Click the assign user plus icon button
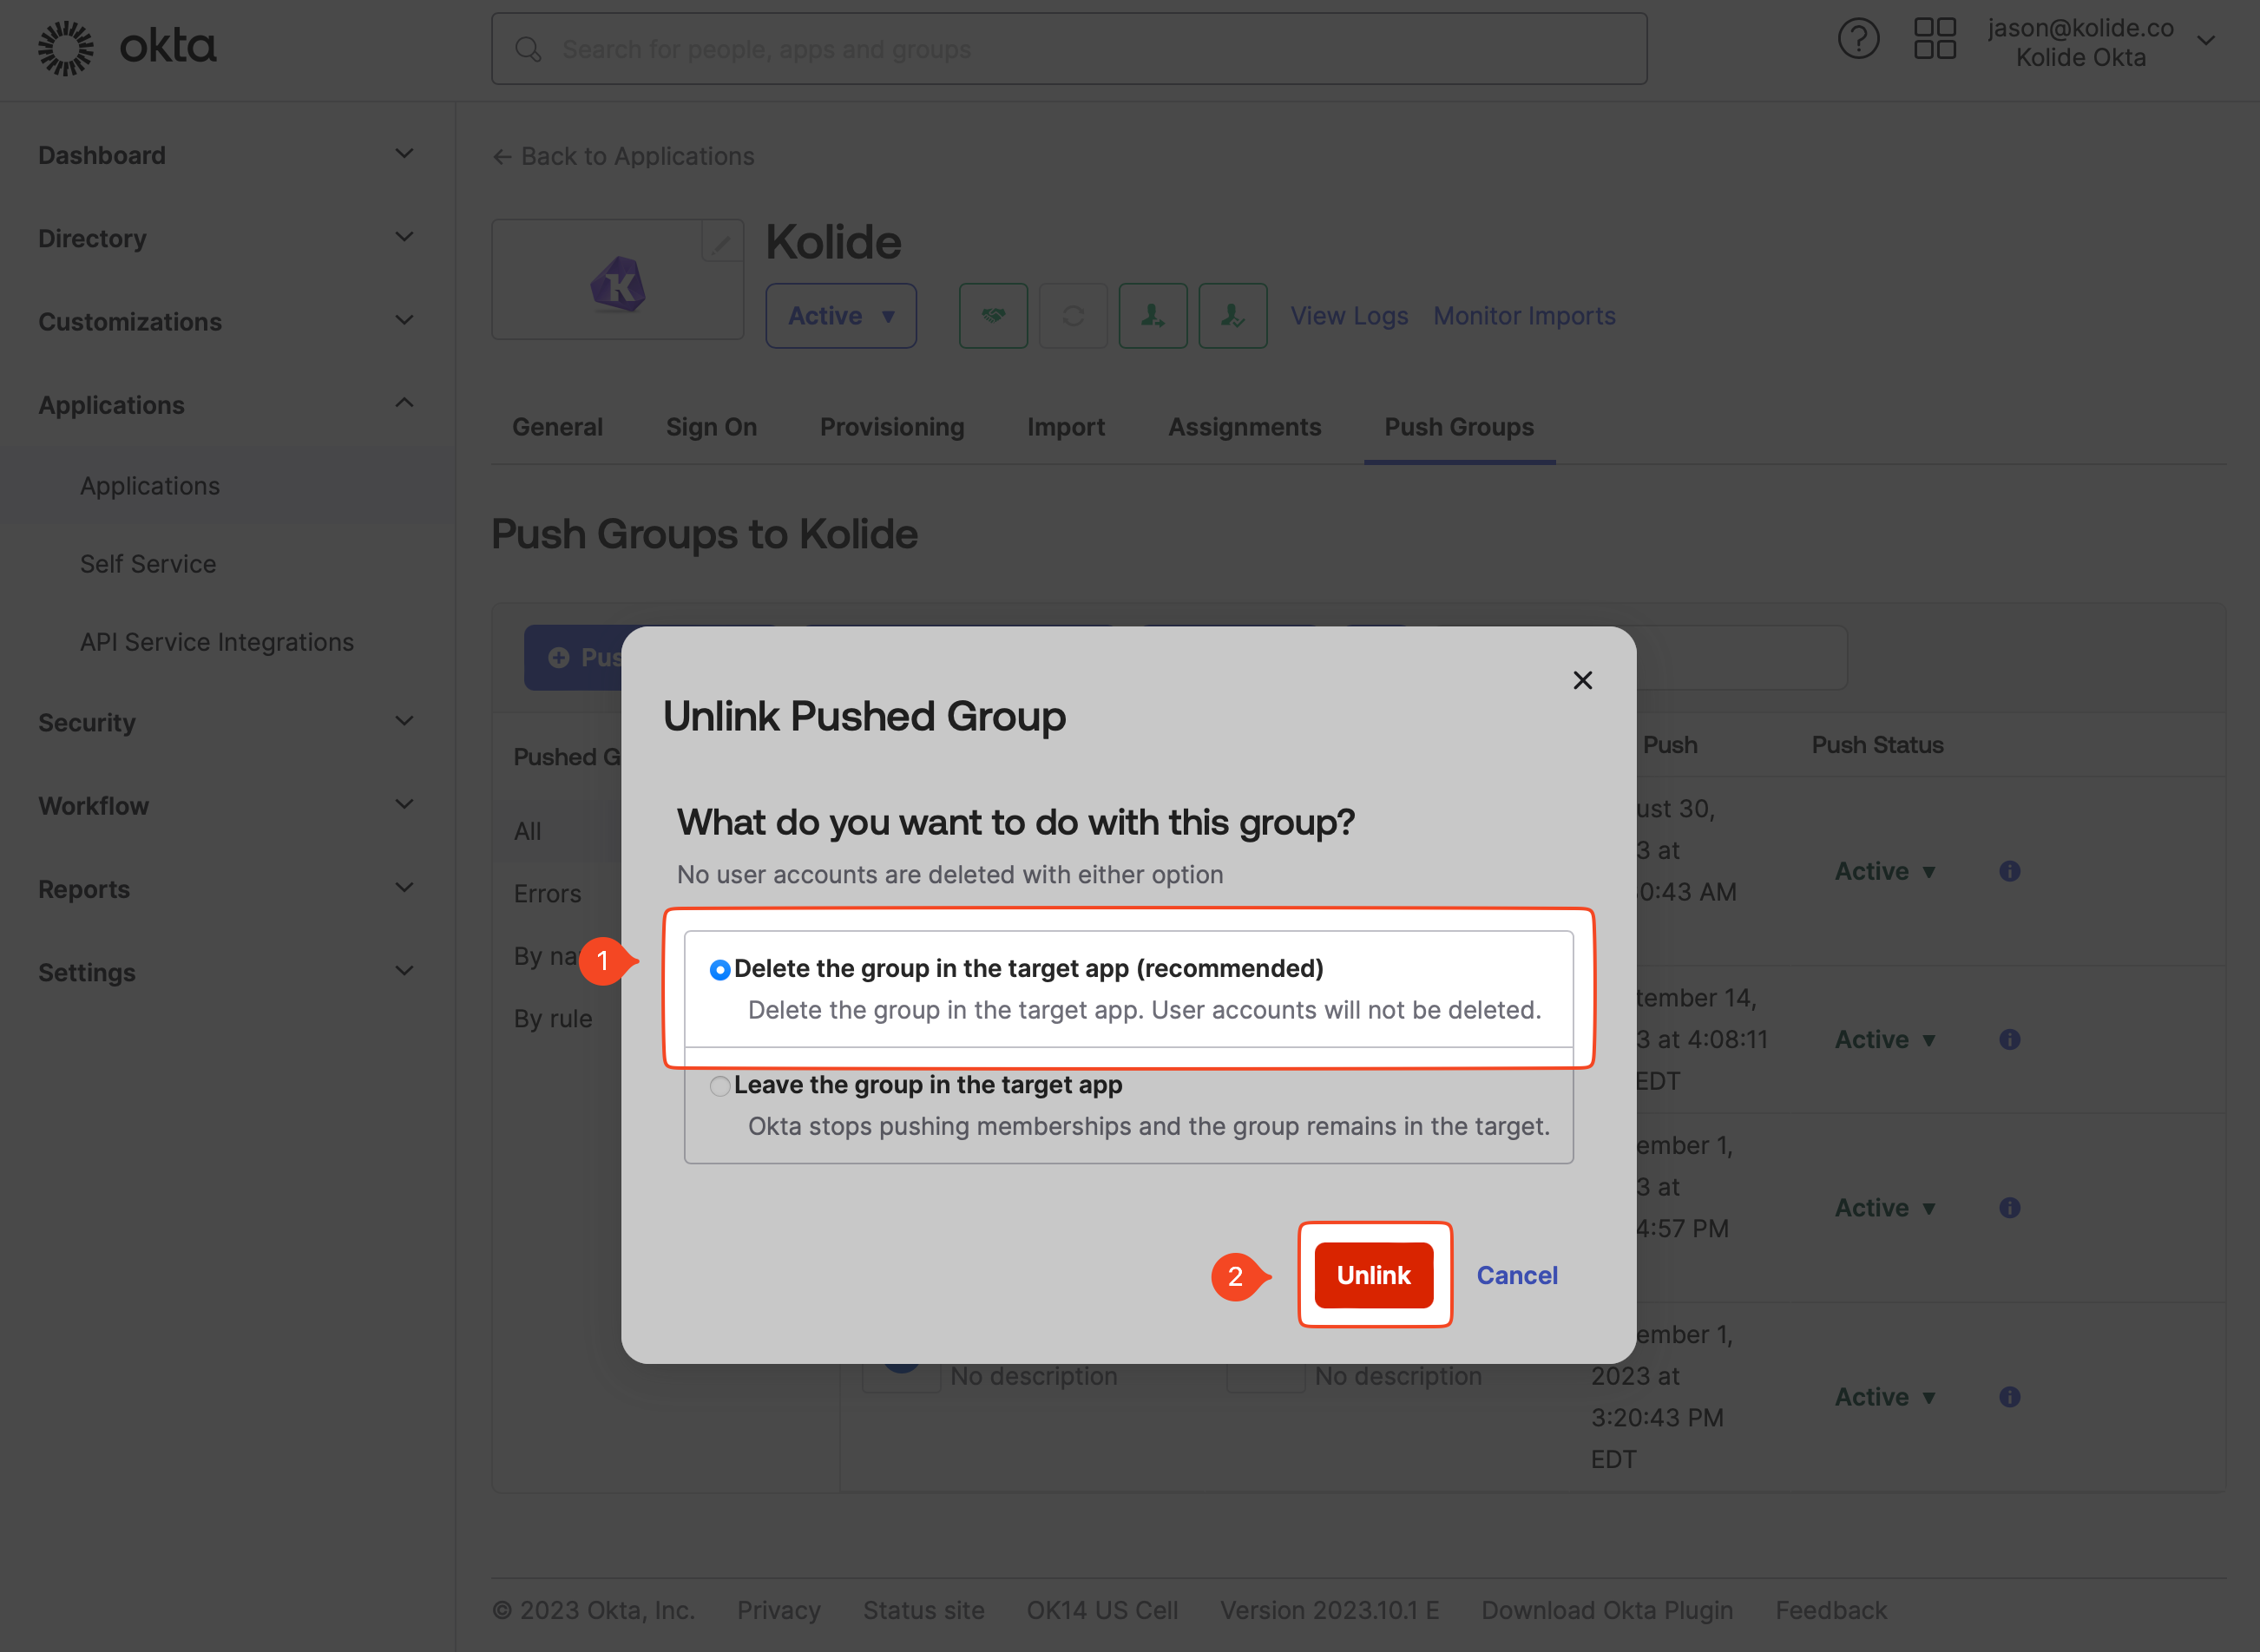Screen dimensions: 2260x1652 pyautogui.click(x=1153, y=316)
